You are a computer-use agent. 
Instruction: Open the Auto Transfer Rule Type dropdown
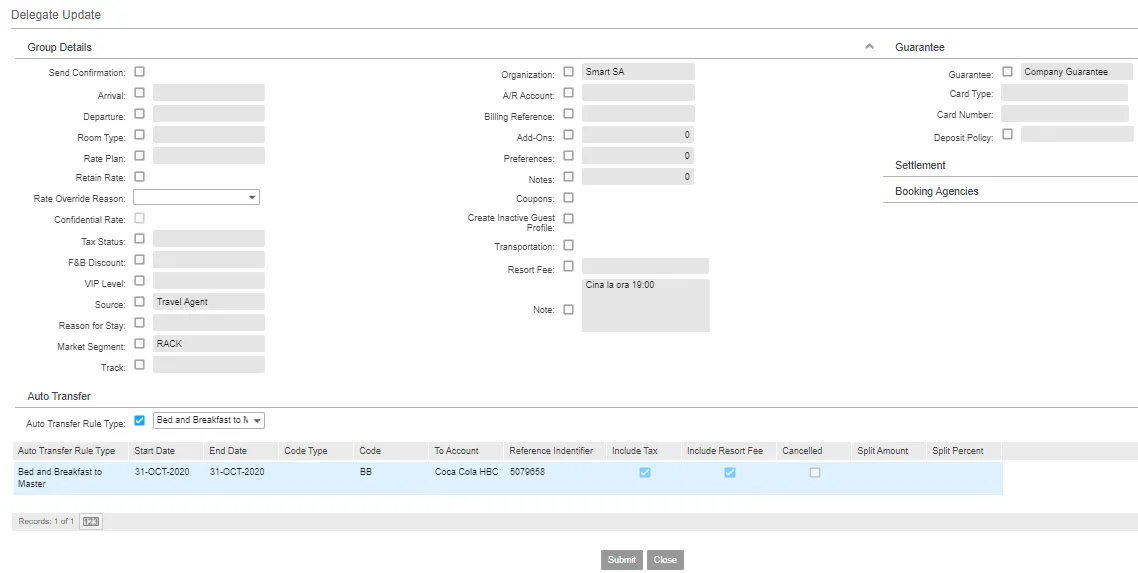(x=209, y=421)
